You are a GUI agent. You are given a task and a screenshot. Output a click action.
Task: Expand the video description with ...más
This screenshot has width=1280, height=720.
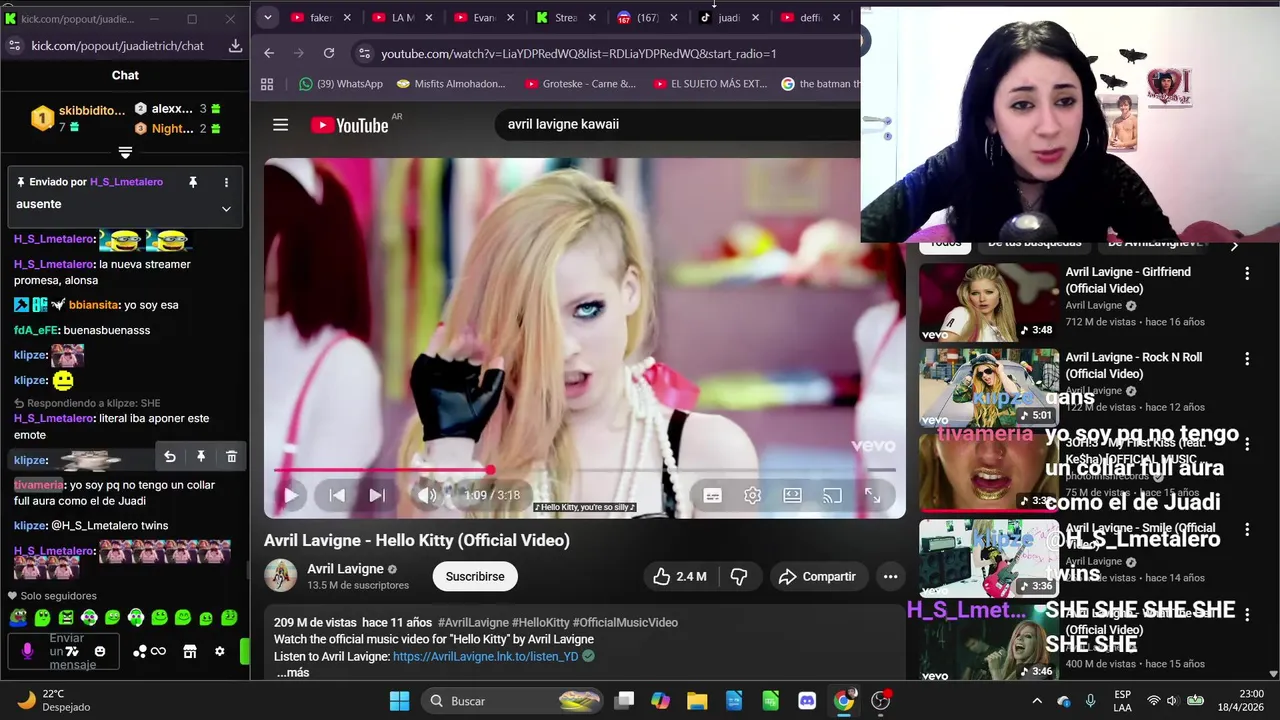click(x=293, y=673)
